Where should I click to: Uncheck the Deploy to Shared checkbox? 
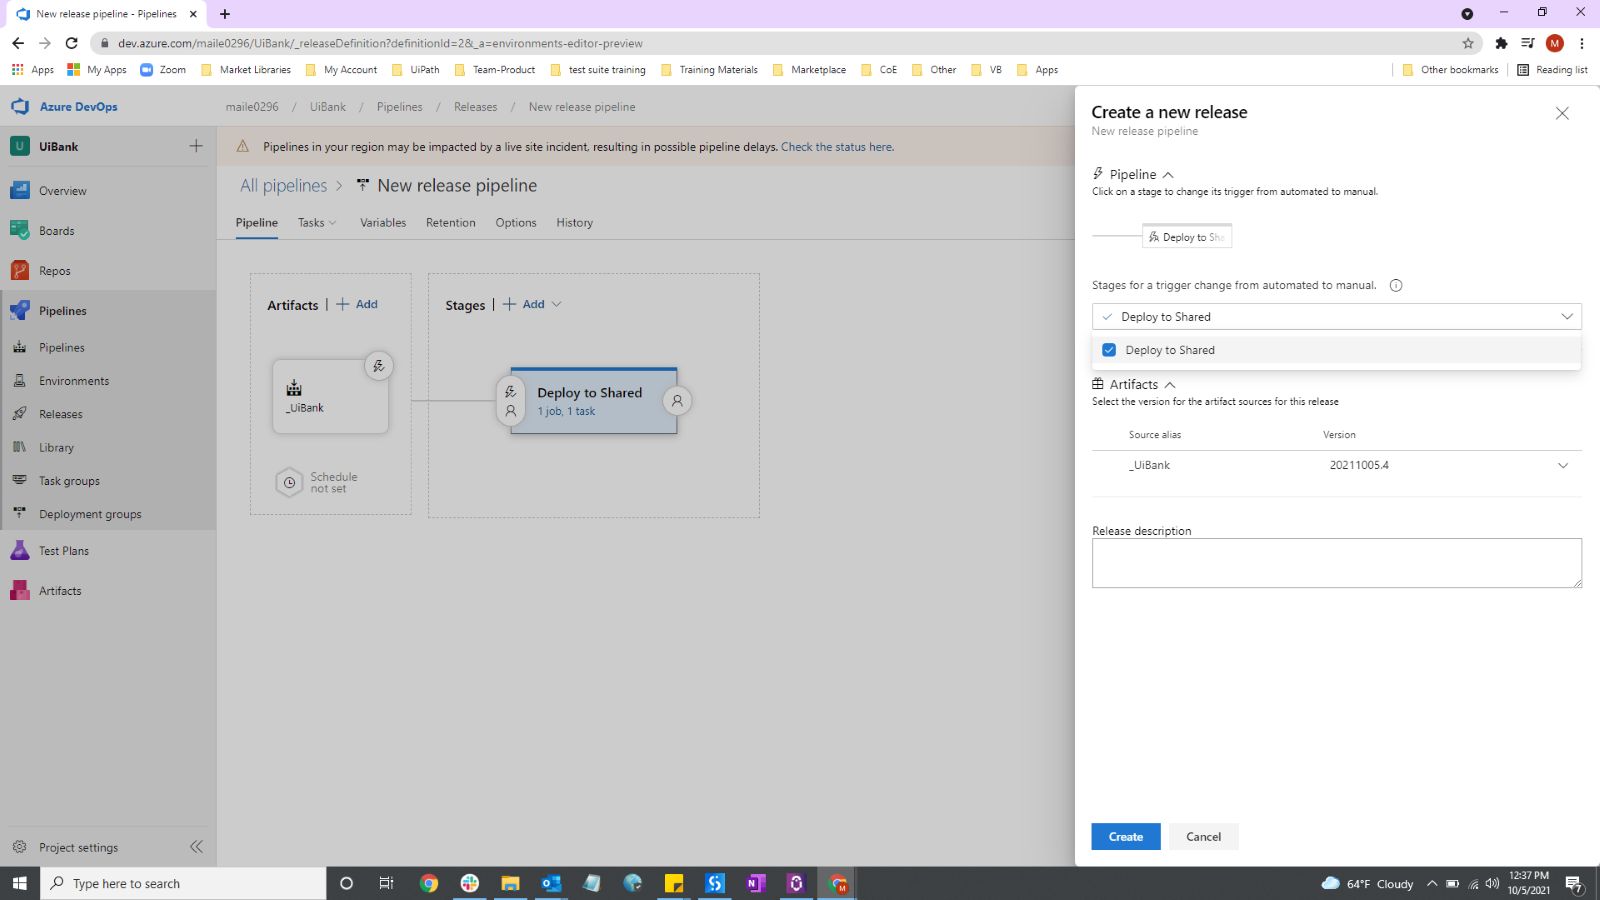click(1109, 350)
